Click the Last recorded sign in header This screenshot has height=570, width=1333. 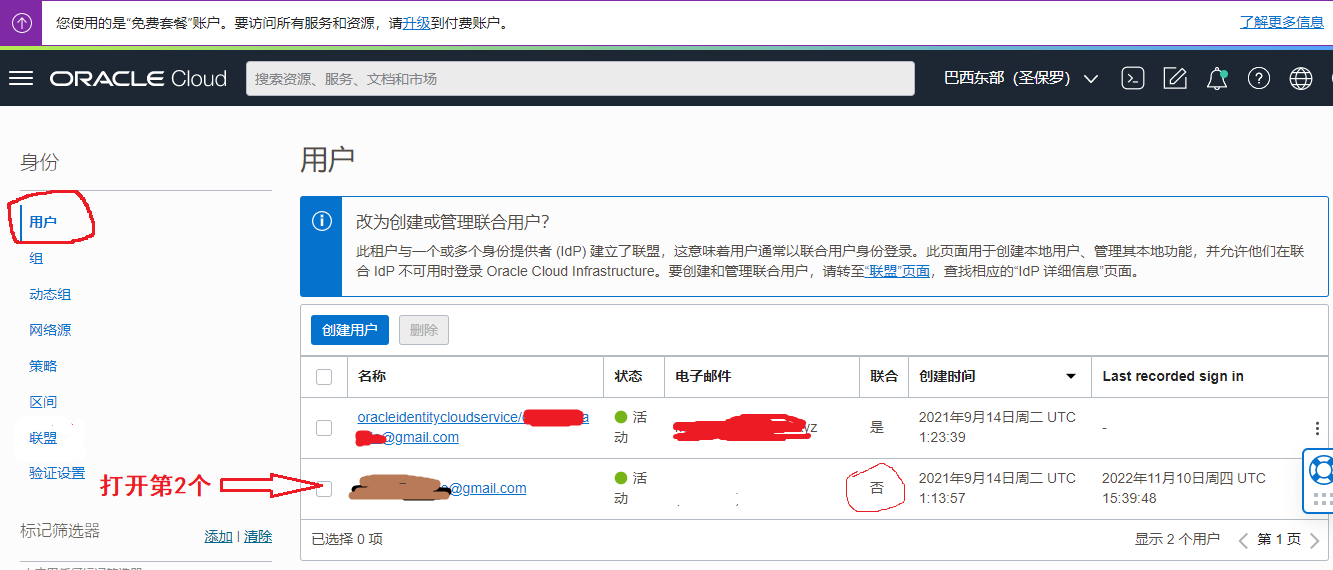[1173, 376]
